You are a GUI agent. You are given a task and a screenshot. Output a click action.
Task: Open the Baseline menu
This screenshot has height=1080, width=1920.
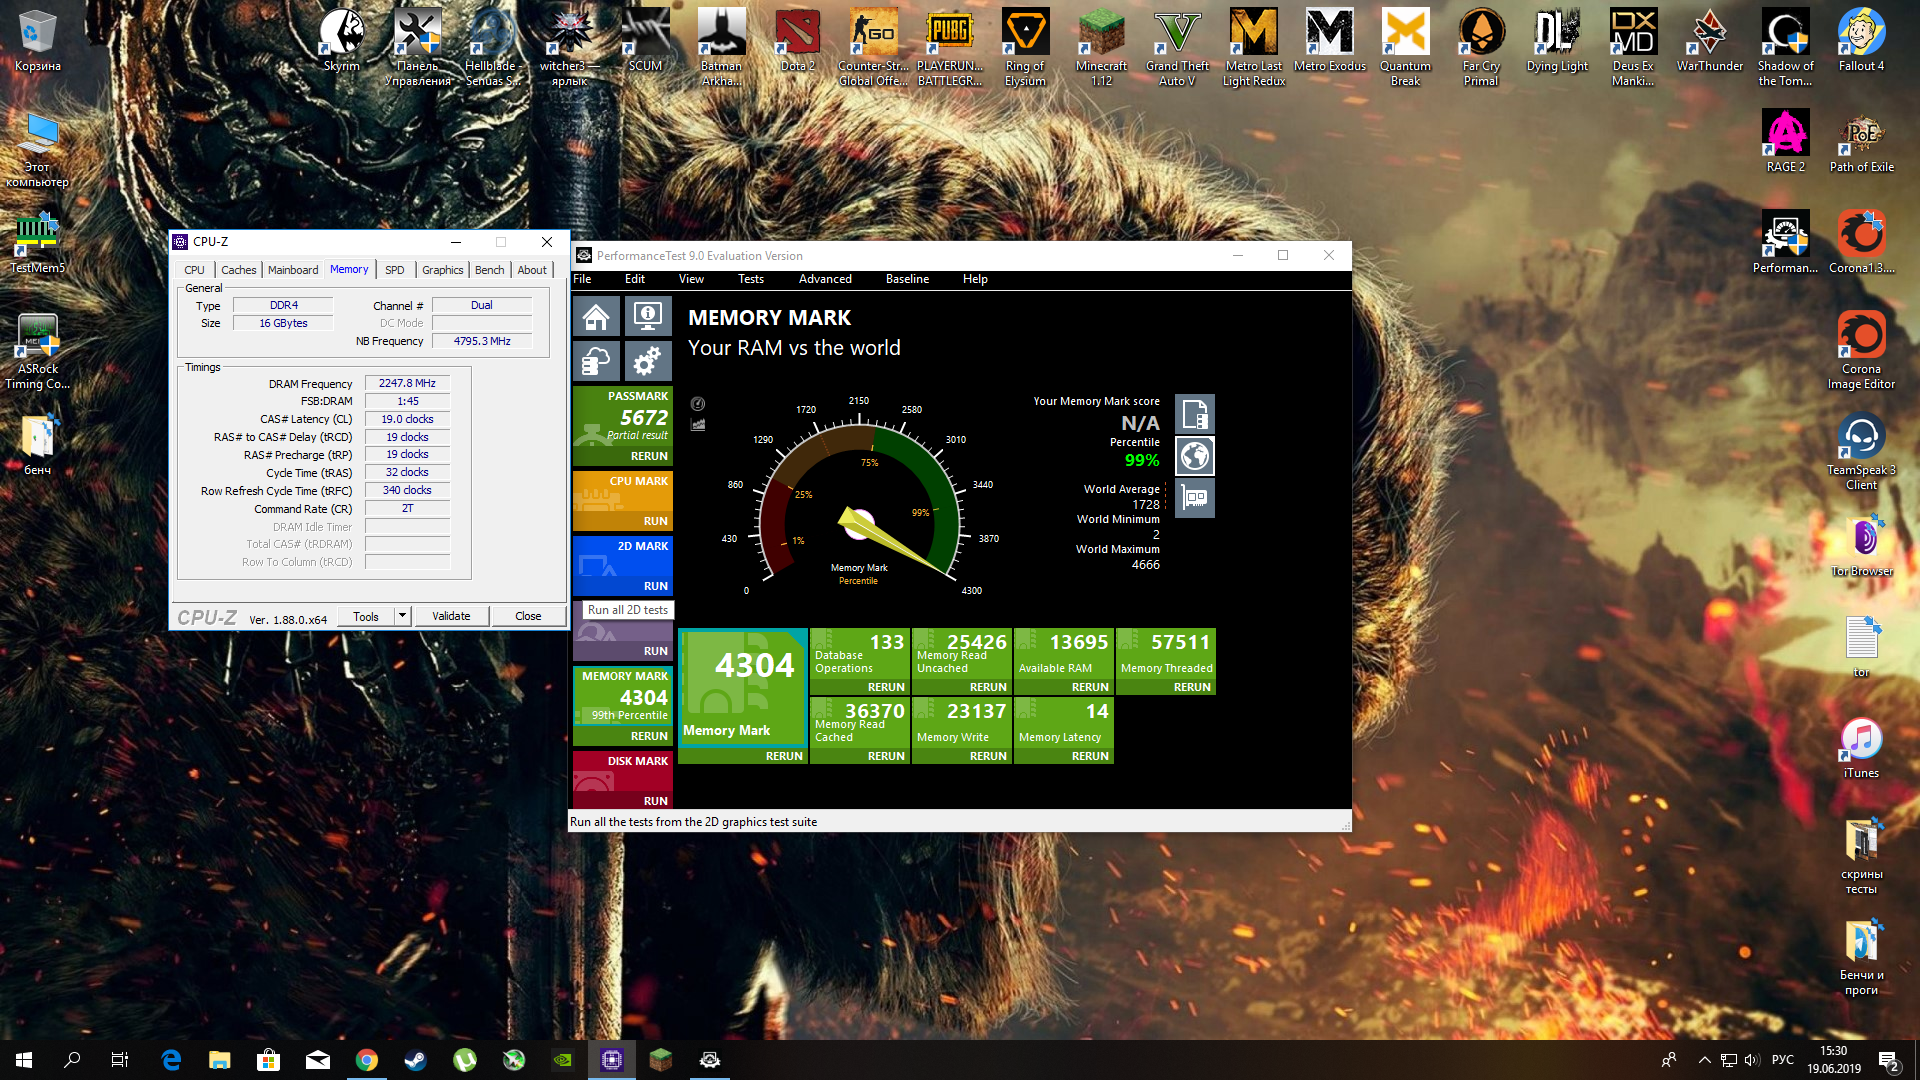907,279
